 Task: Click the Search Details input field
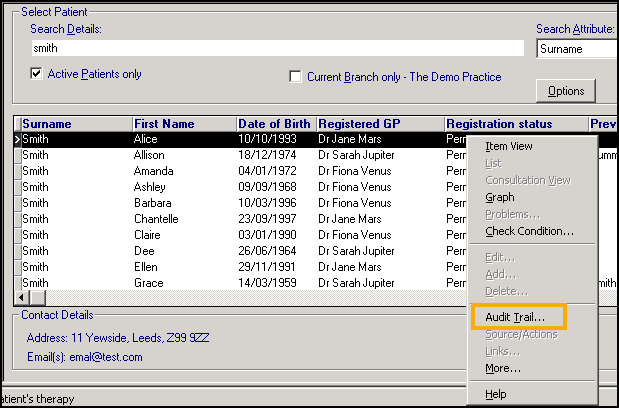pyautogui.click(x=277, y=48)
